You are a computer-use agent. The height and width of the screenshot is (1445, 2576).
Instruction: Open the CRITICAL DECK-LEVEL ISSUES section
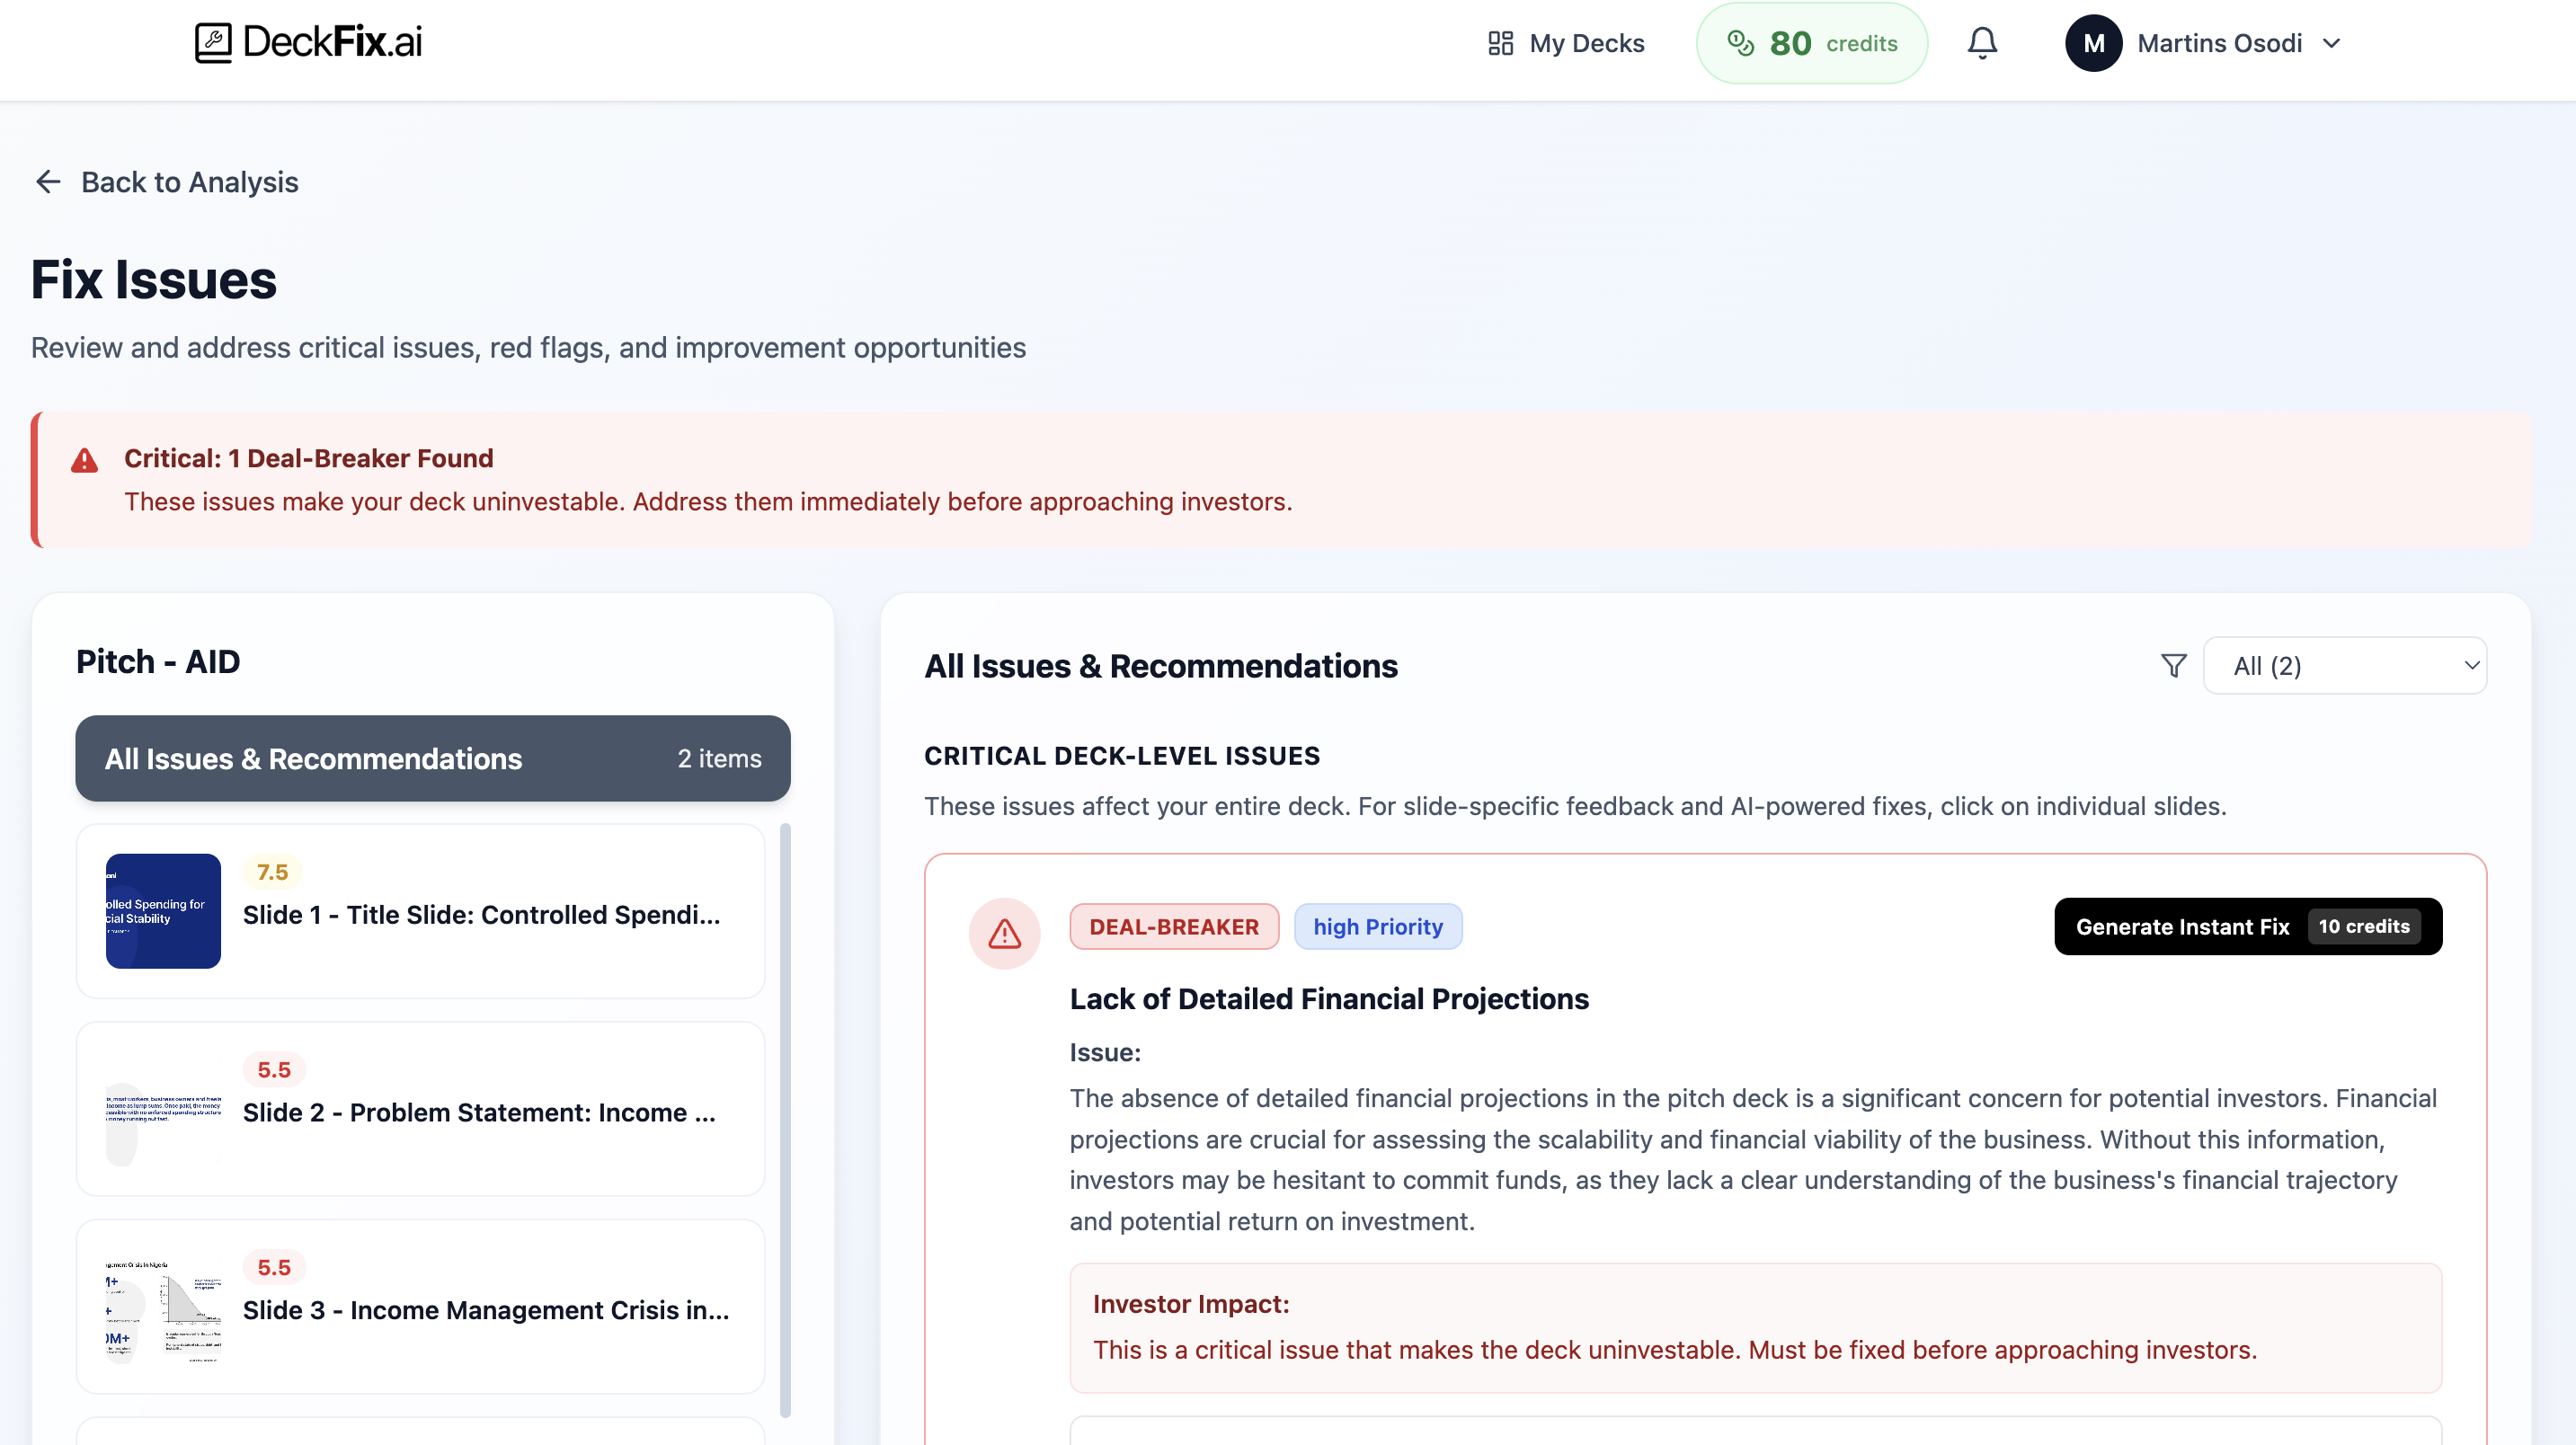point(1123,755)
